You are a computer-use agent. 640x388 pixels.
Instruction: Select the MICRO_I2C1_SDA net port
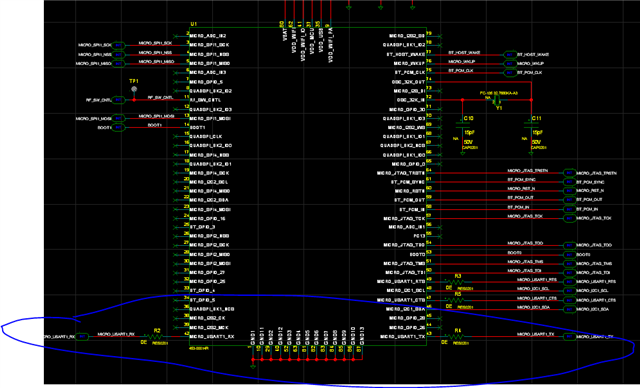[x=569, y=309]
